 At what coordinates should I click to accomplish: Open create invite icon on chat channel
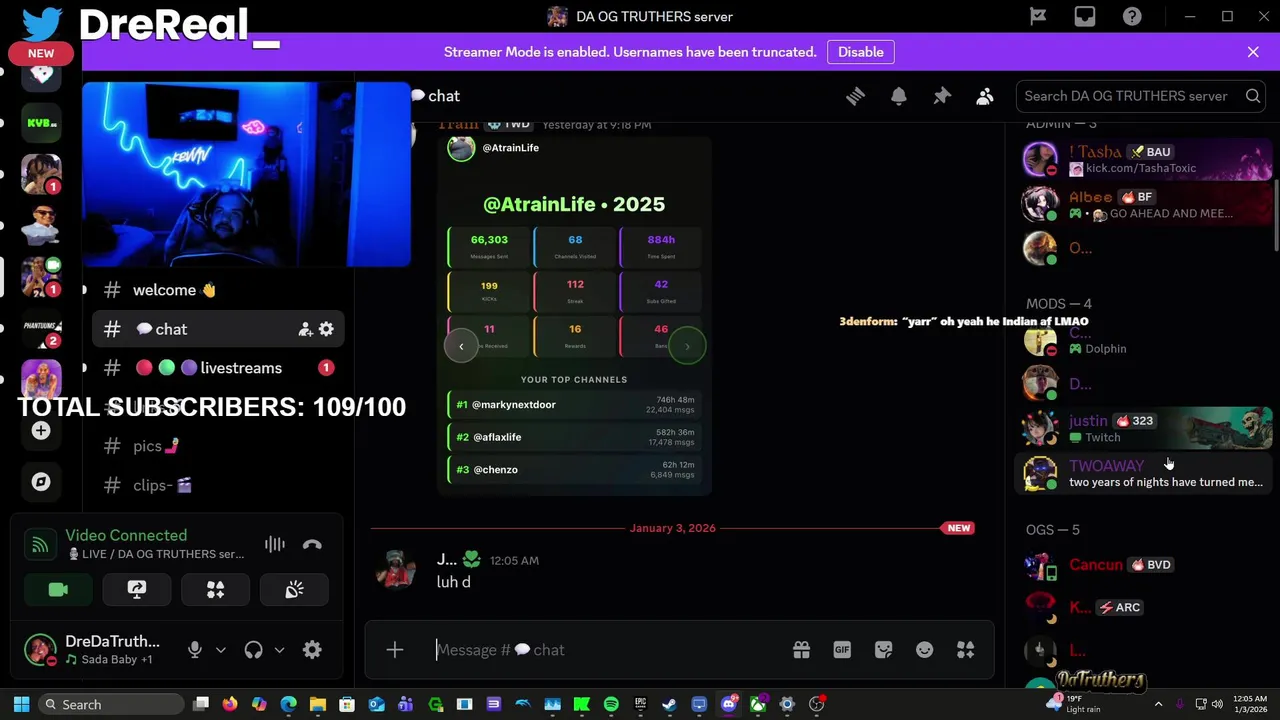click(x=305, y=329)
